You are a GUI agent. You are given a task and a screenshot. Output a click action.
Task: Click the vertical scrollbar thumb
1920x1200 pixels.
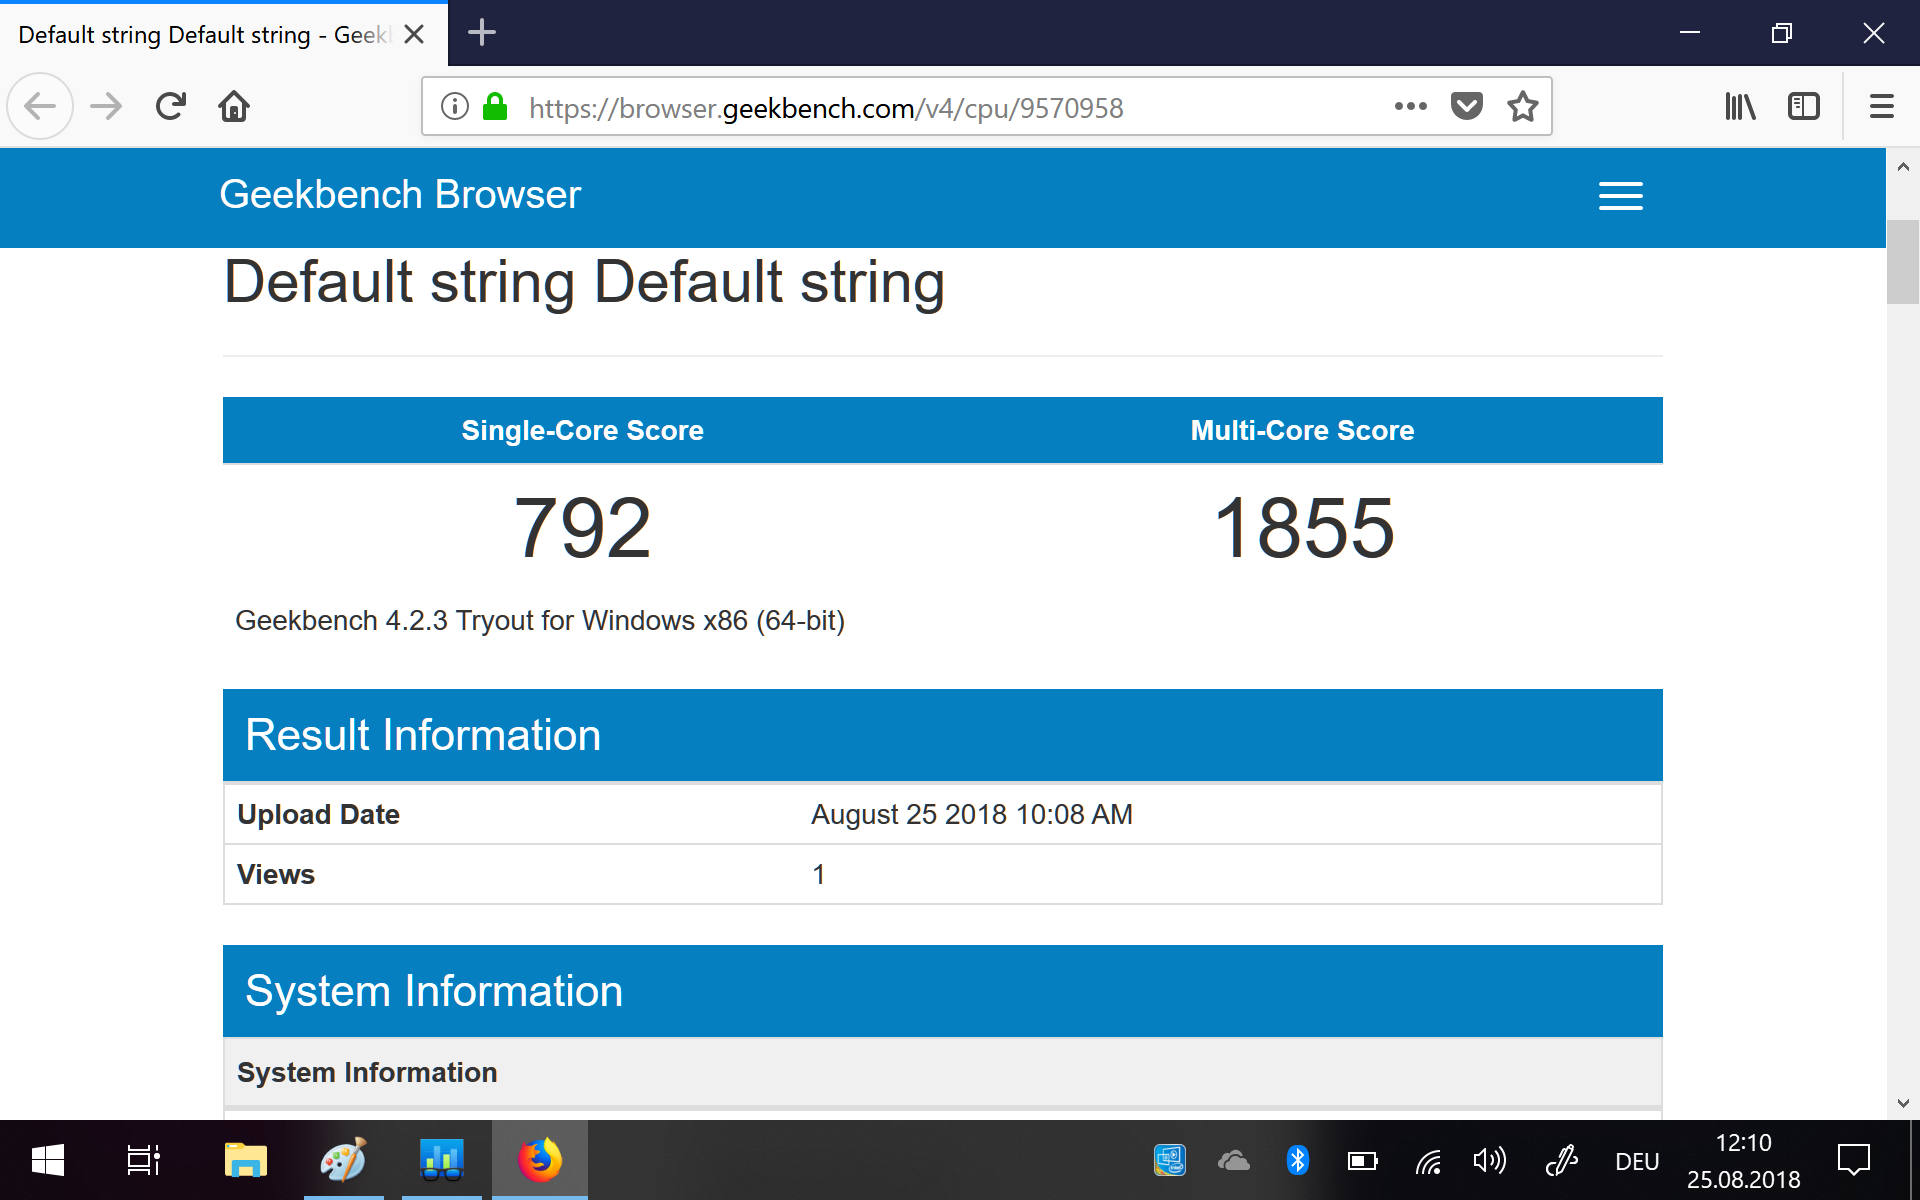coord(1903,262)
